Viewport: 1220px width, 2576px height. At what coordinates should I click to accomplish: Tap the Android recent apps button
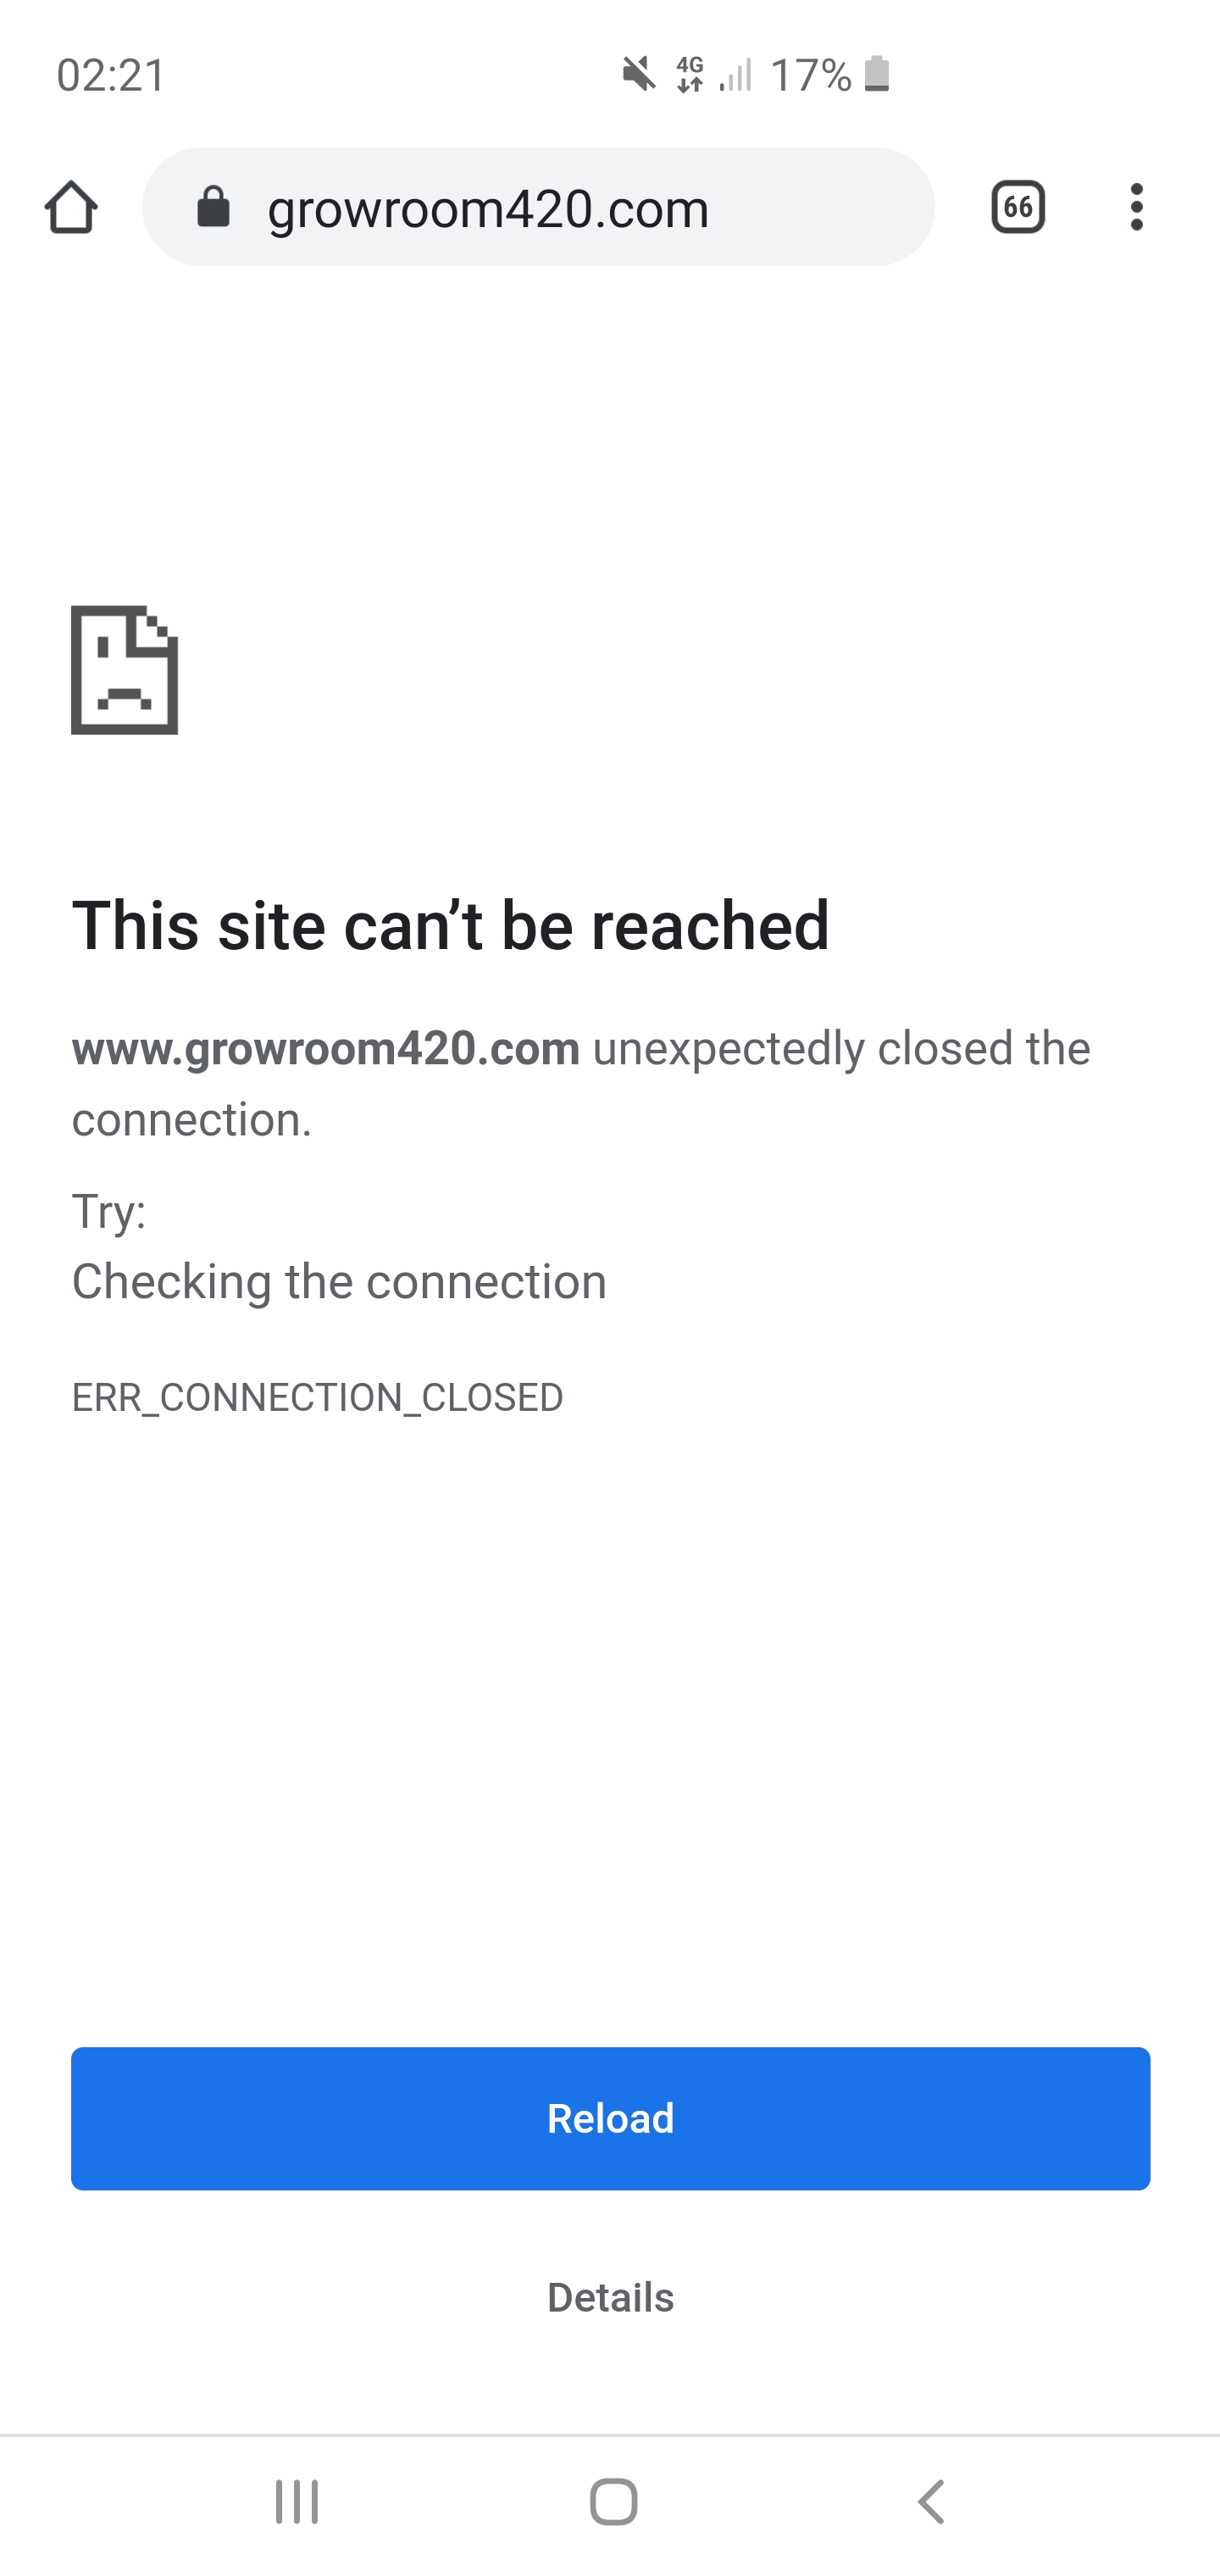pyautogui.click(x=297, y=2502)
